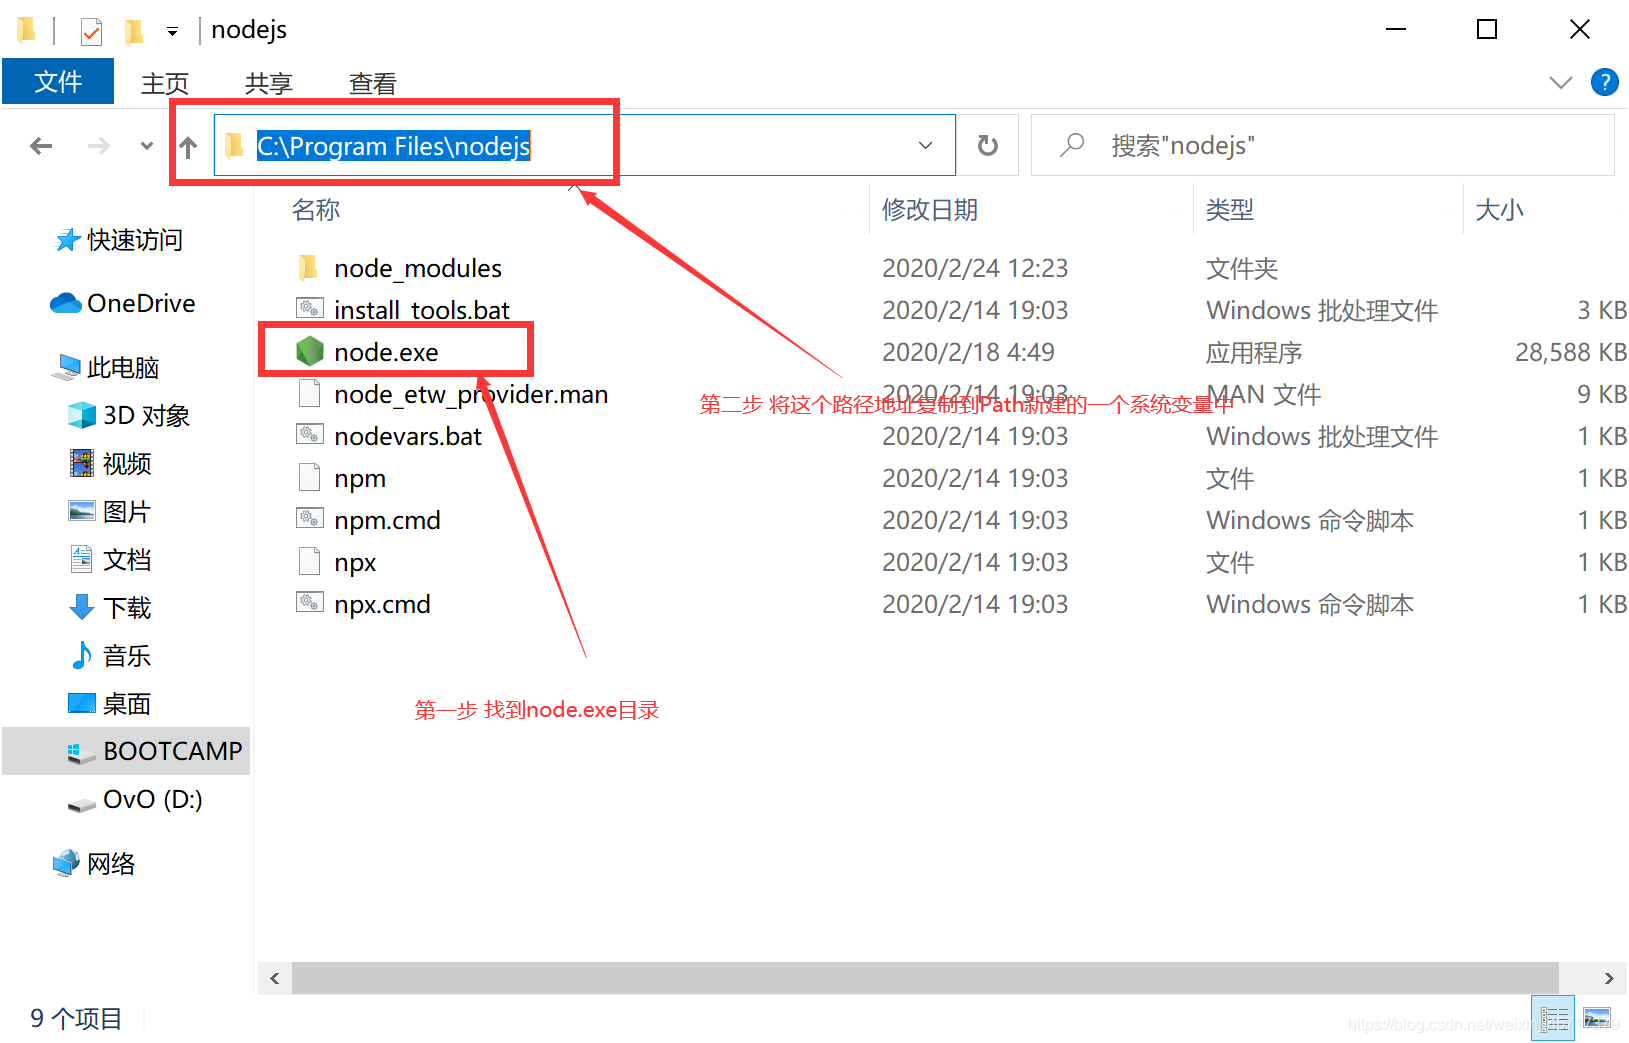1629x1043 pixels.
Task: Open 视频 folder in sidebar
Action: click(x=110, y=463)
